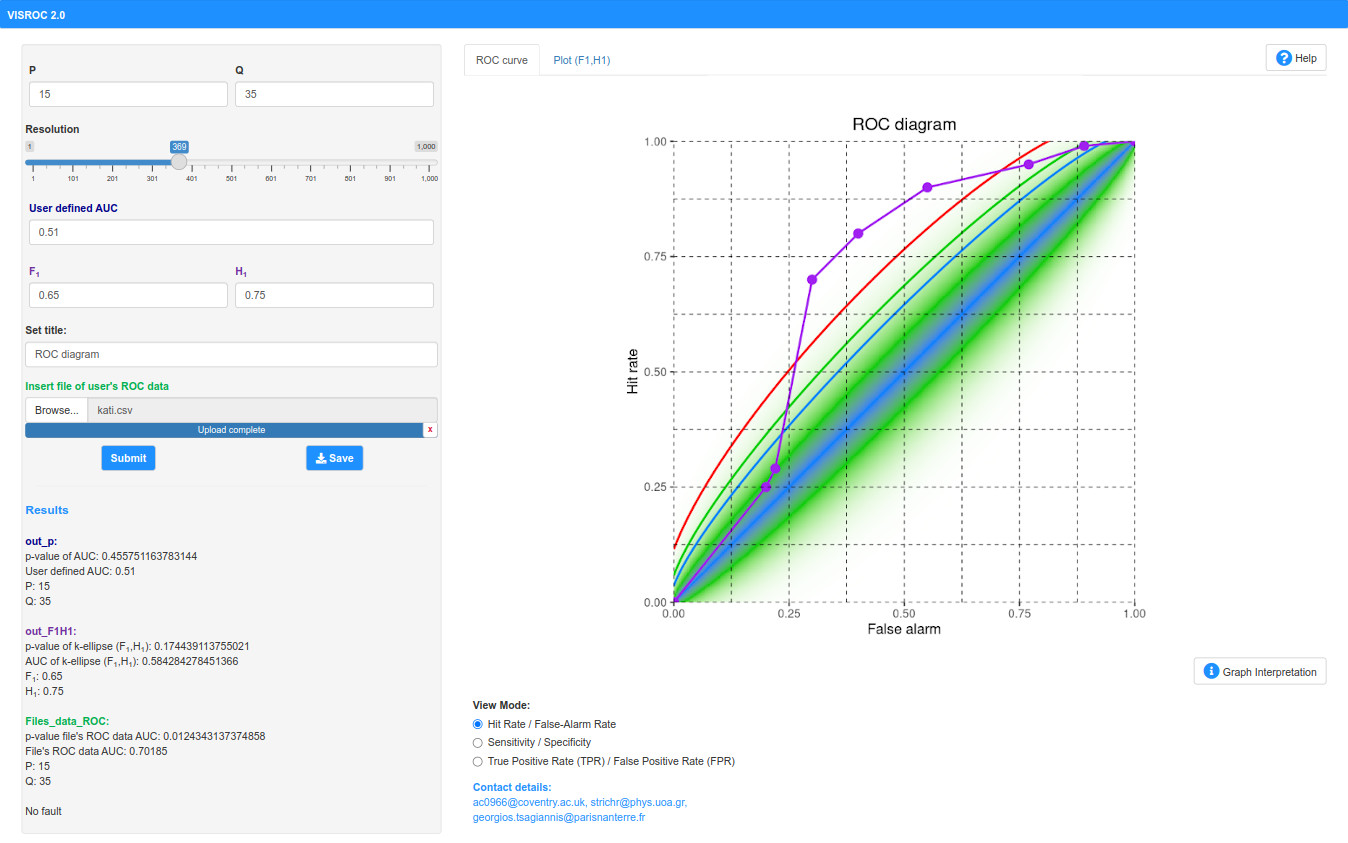Click the download icon on Save button
1348x843 pixels.
[x=320, y=458]
